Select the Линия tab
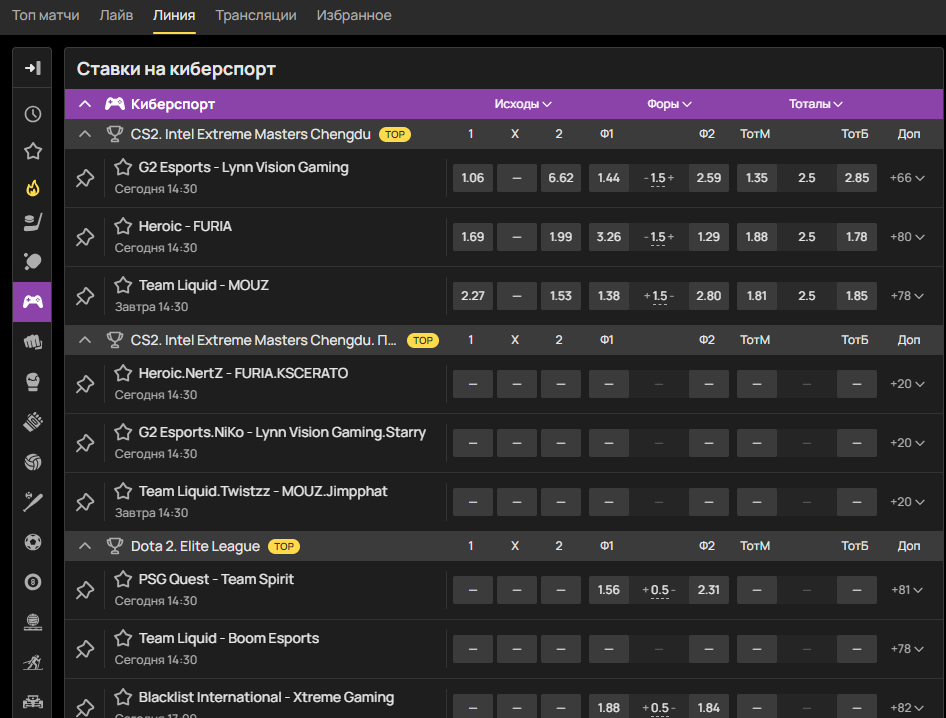The width and height of the screenshot is (946, 718). point(174,15)
